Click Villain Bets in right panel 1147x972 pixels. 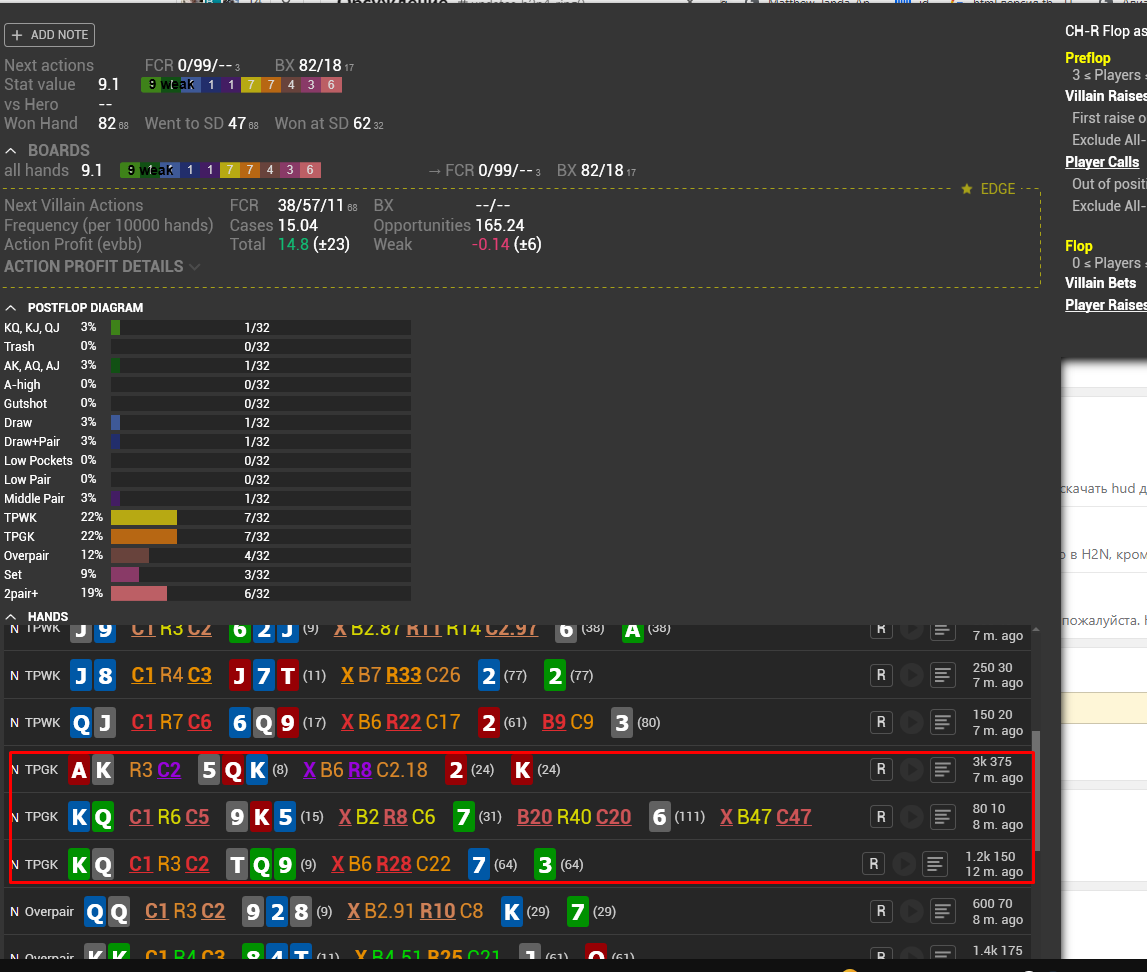coord(1101,283)
